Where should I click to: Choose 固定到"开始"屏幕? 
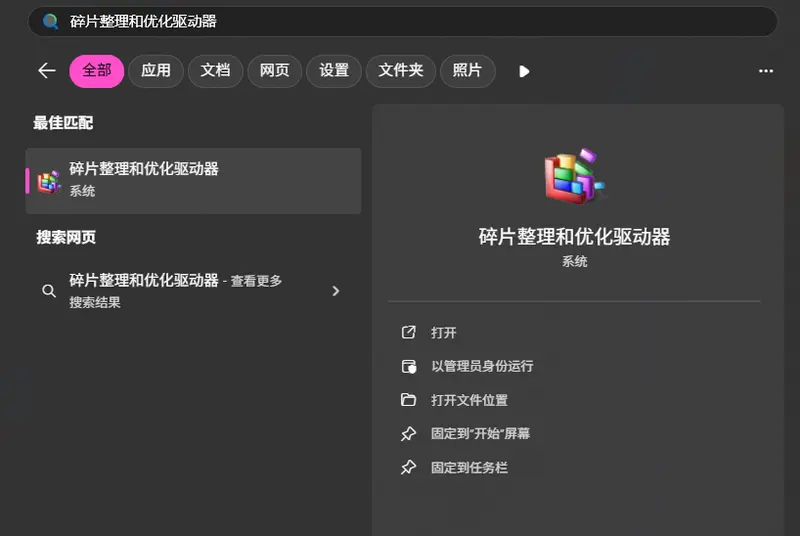click(480, 433)
